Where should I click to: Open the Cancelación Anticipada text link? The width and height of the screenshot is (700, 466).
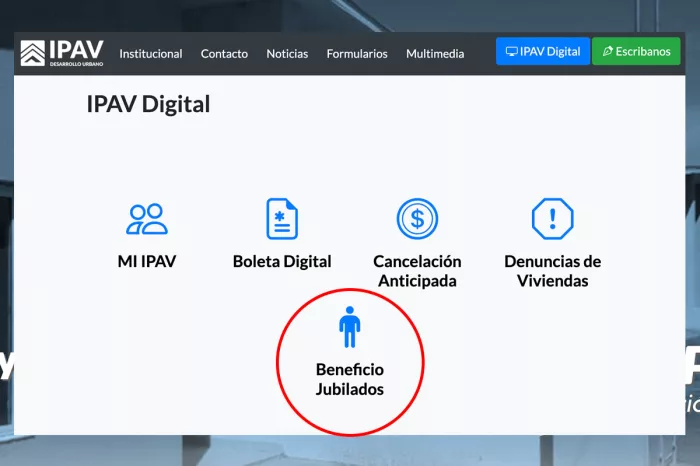(x=417, y=271)
